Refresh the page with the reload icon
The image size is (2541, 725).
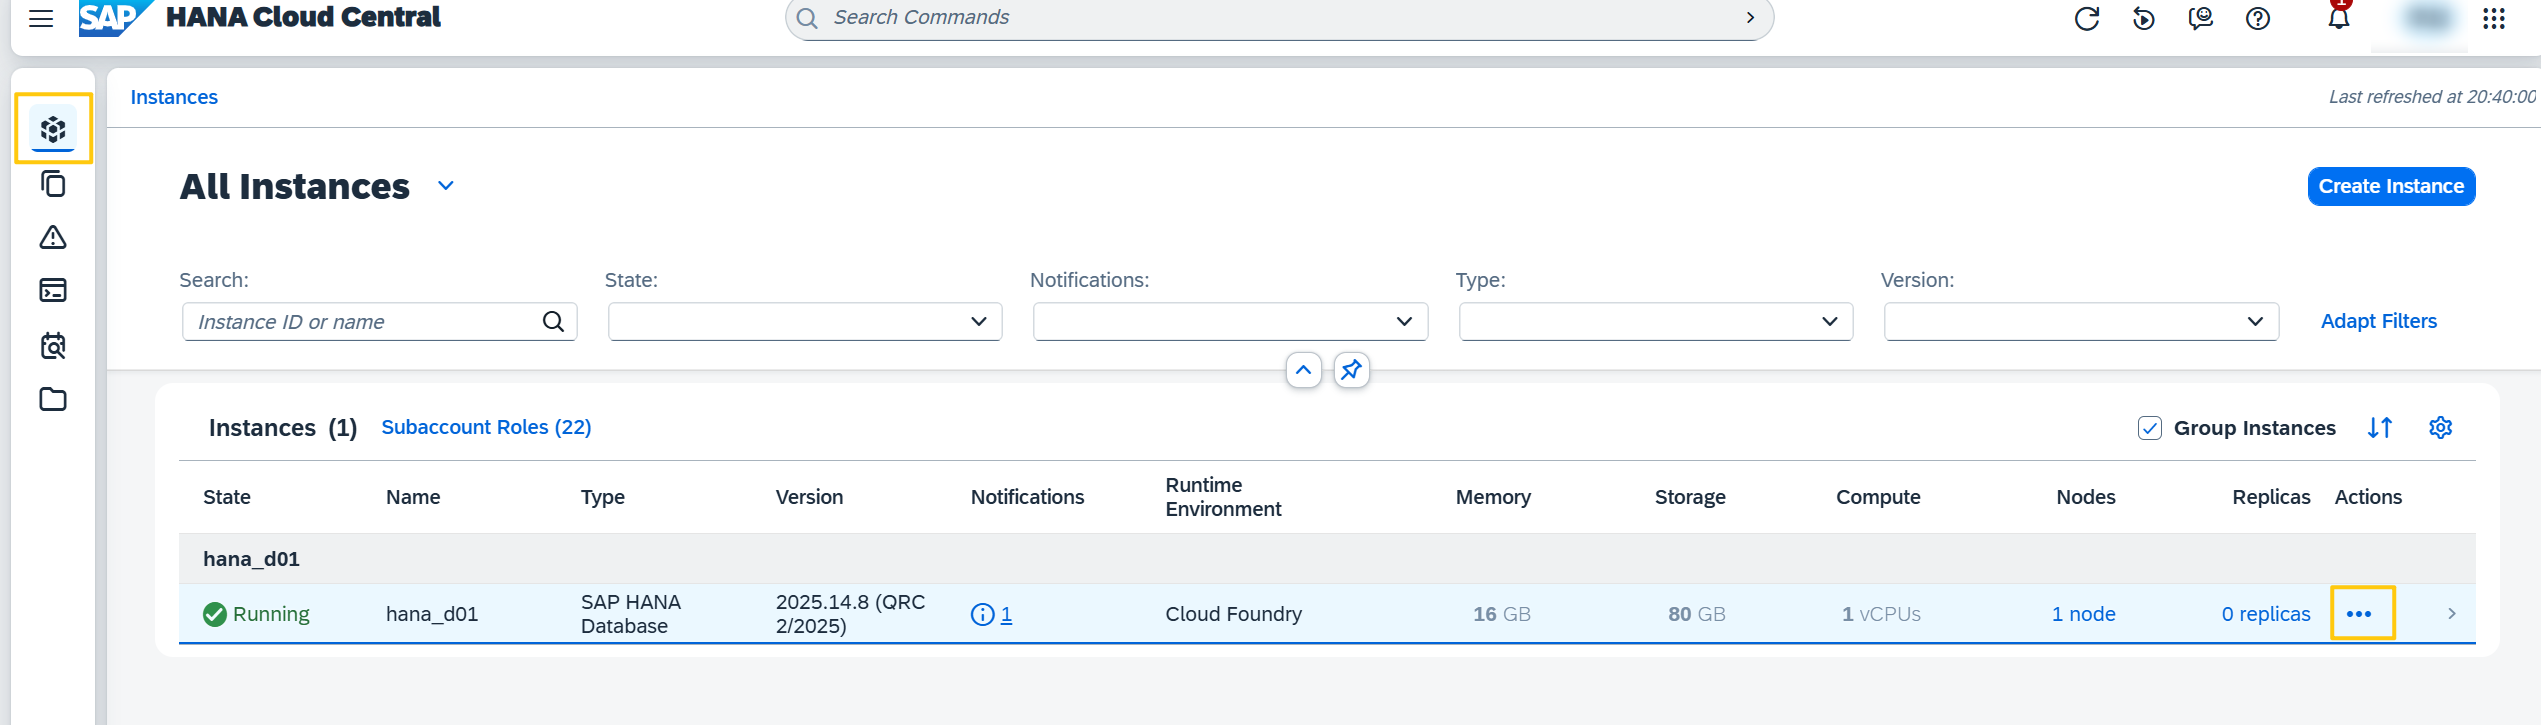(x=2087, y=18)
